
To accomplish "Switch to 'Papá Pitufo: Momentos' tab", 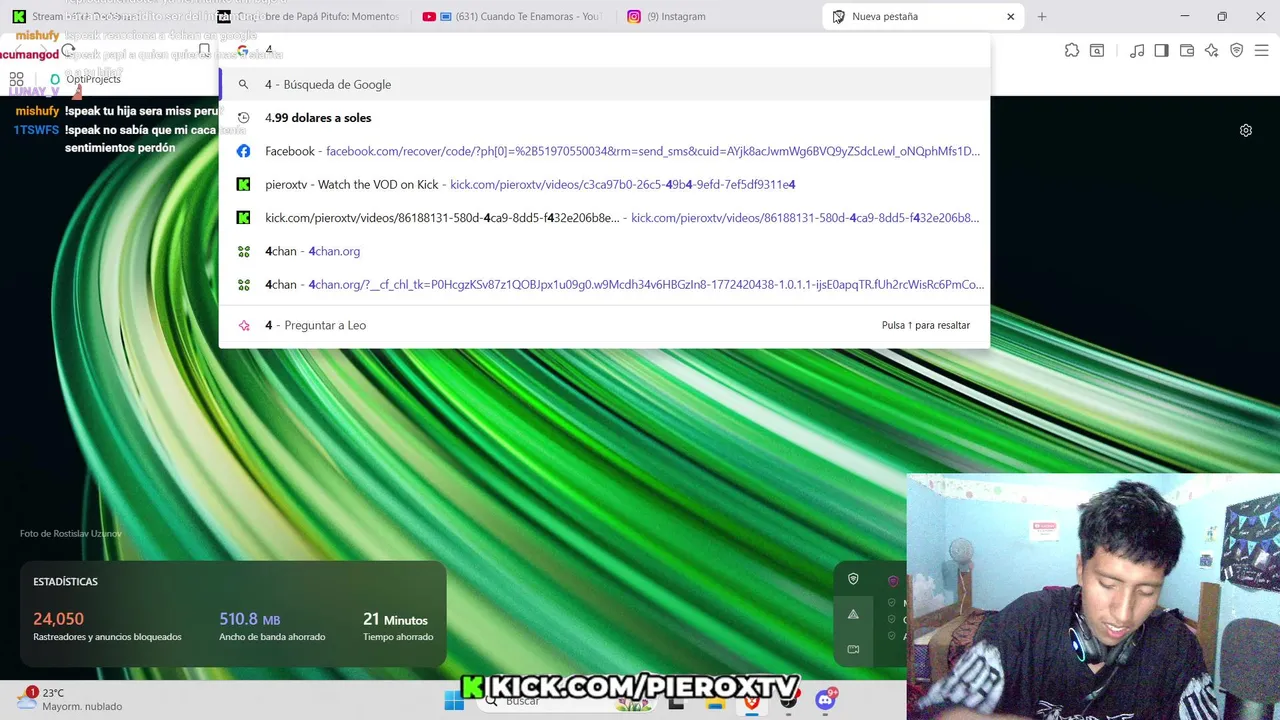I will [x=312, y=16].
